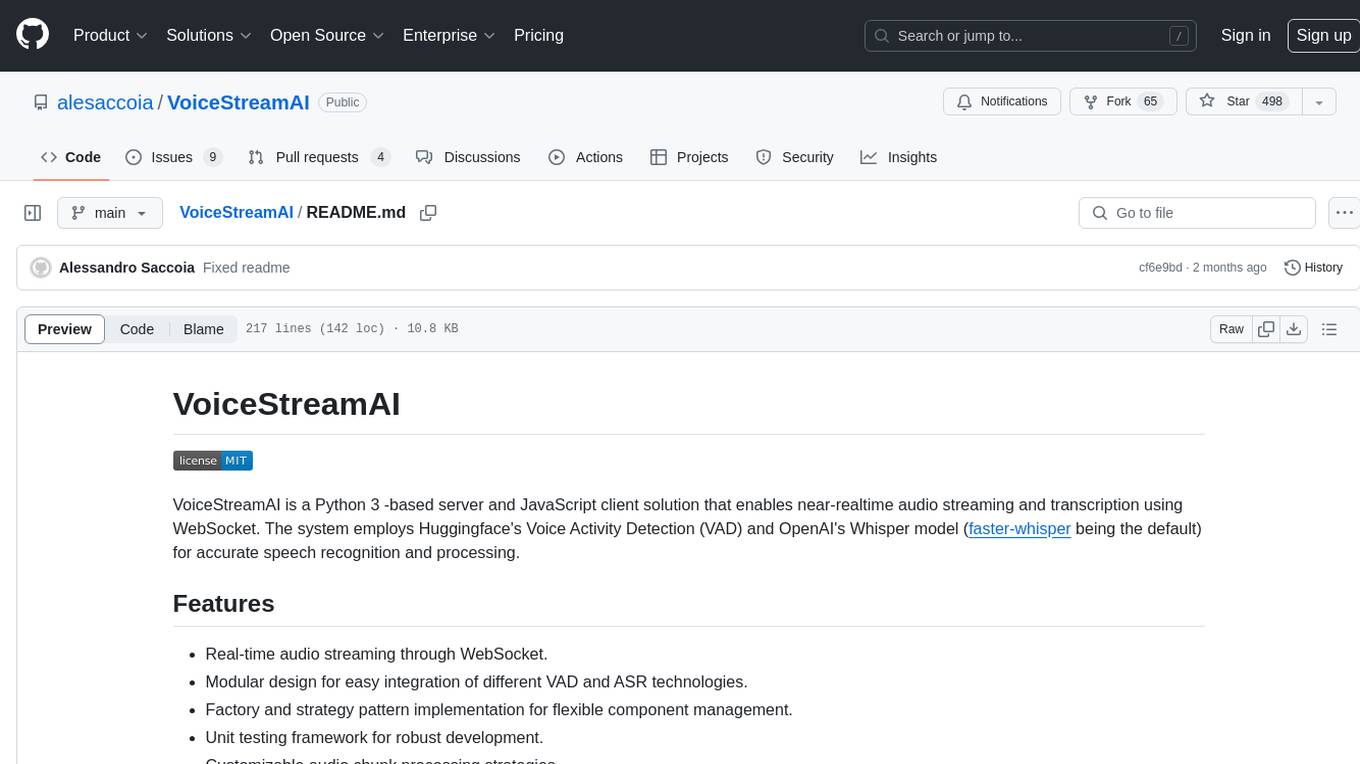
Task: Expand the Open Source menu
Action: click(x=327, y=35)
